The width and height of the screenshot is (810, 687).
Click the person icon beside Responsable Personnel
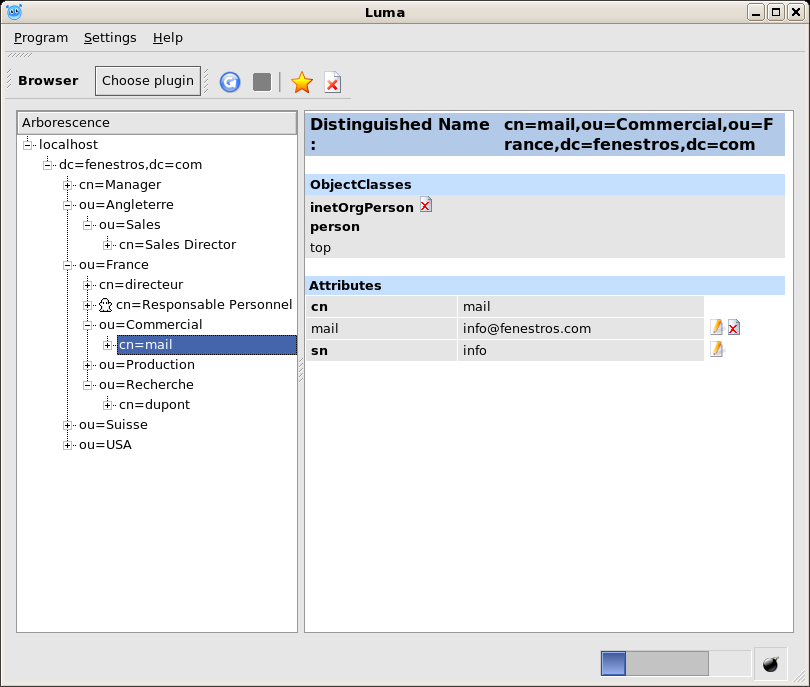click(105, 305)
